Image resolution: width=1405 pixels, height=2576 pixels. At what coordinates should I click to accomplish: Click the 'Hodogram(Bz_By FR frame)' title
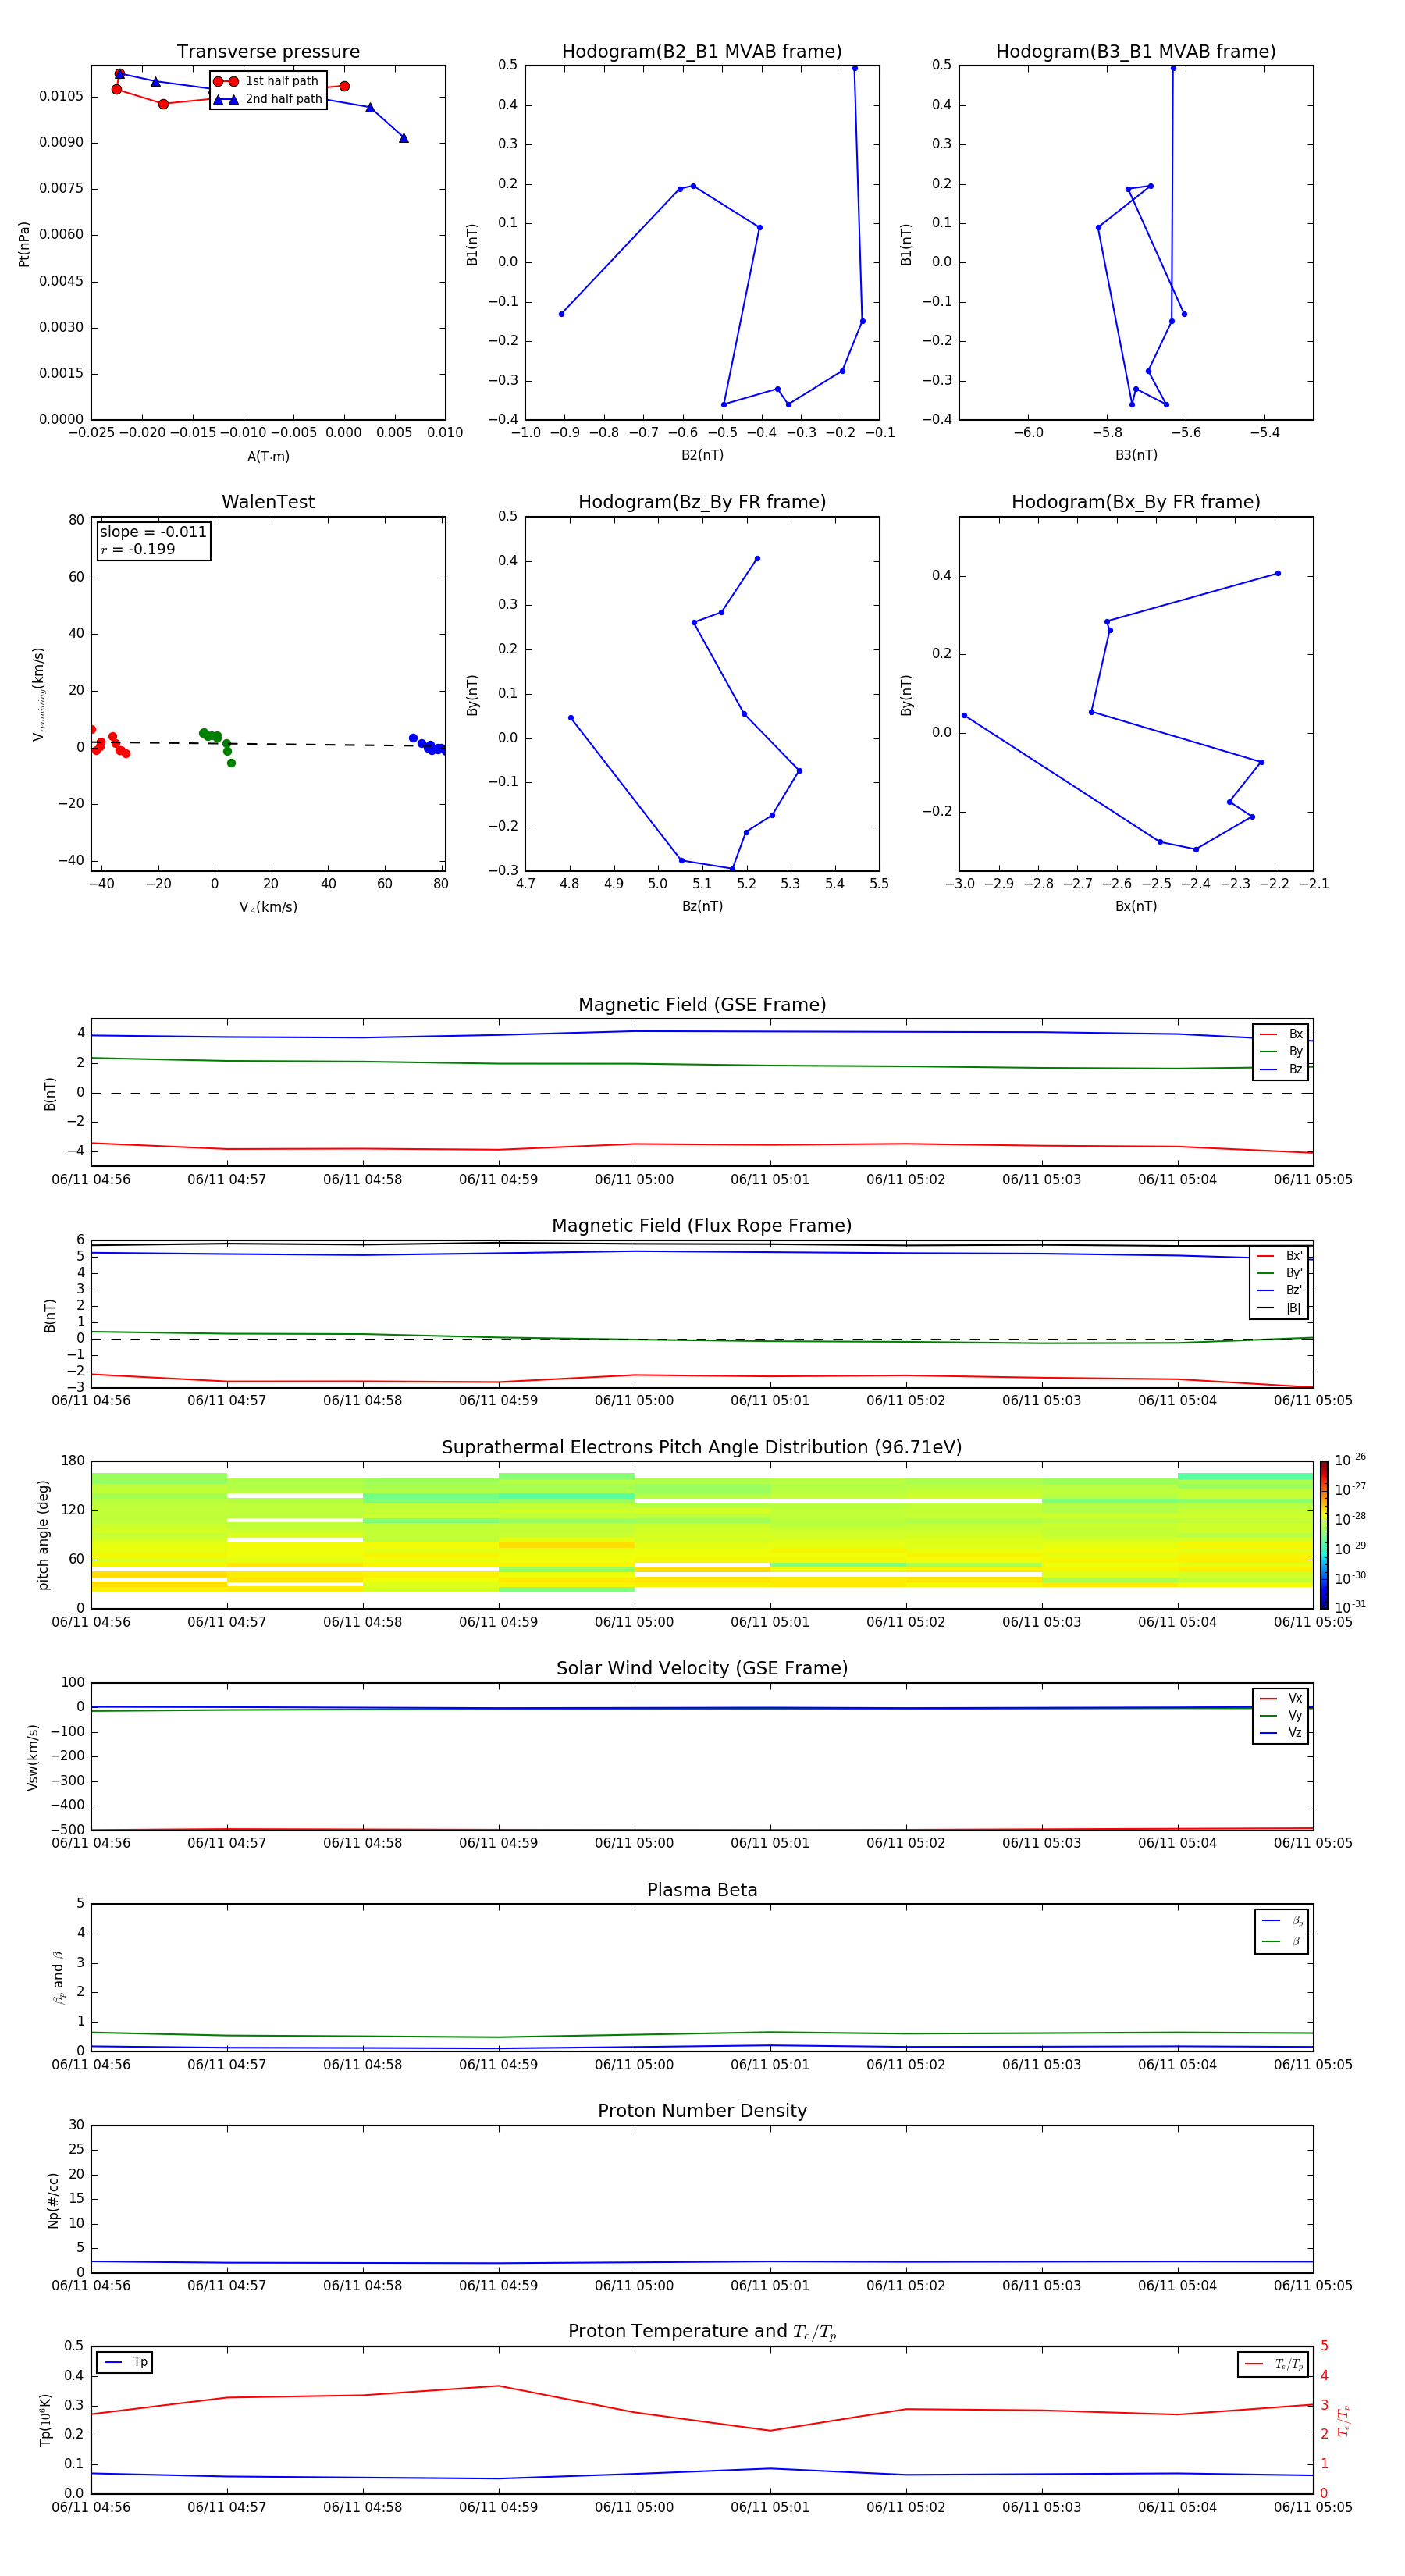pyautogui.click(x=702, y=502)
